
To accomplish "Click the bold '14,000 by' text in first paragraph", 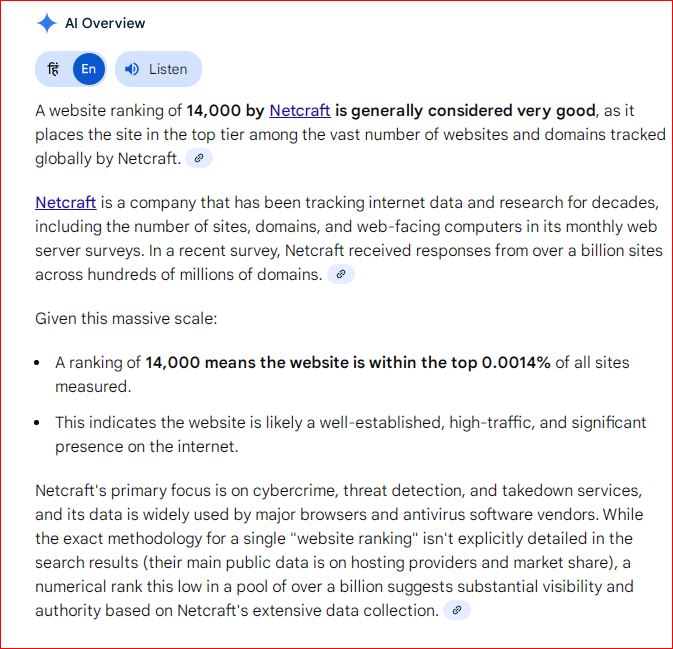I will (225, 110).
